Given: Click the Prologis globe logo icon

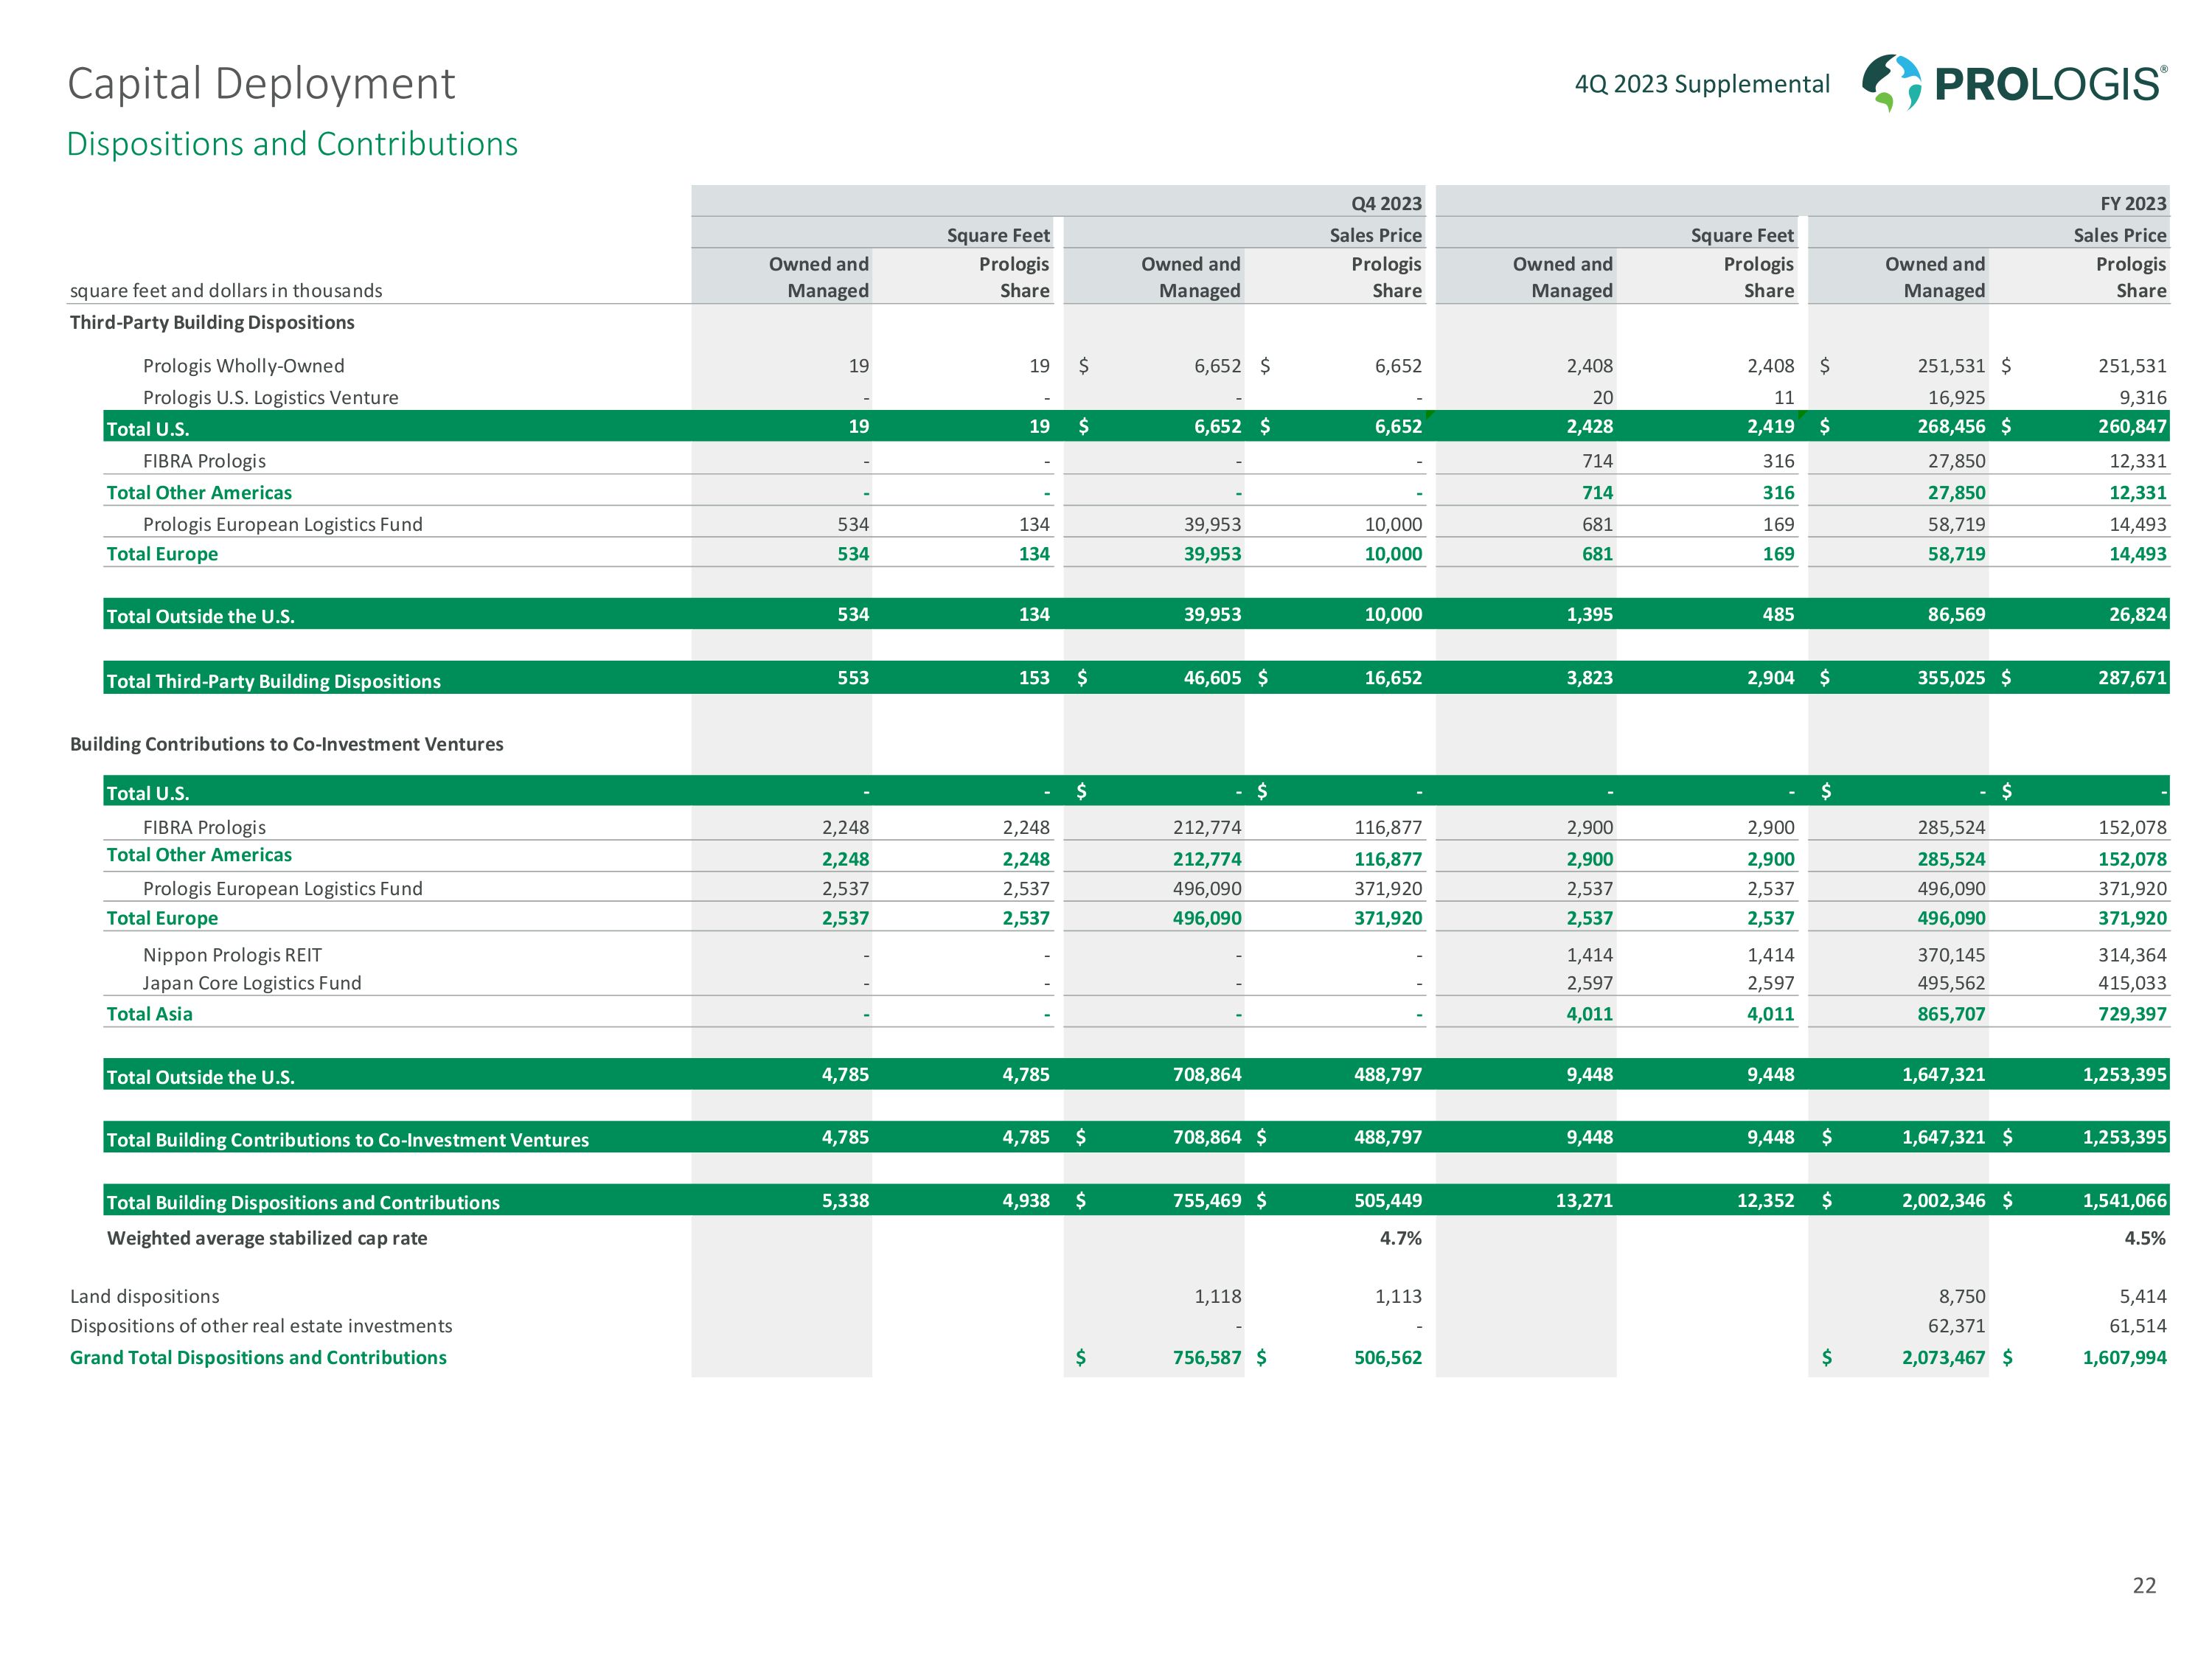Looking at the screenshot, I should pos(1890,82).
